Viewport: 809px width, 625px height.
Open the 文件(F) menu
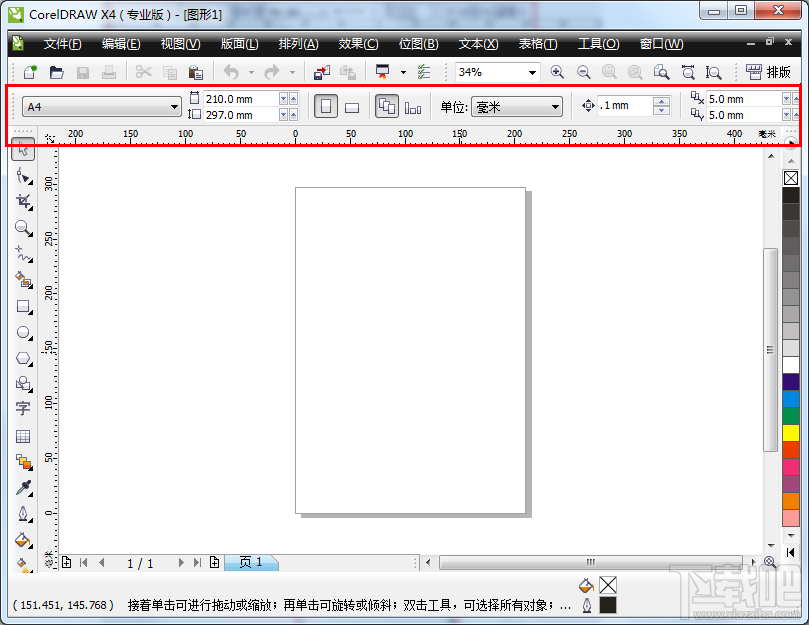(62, 44)
